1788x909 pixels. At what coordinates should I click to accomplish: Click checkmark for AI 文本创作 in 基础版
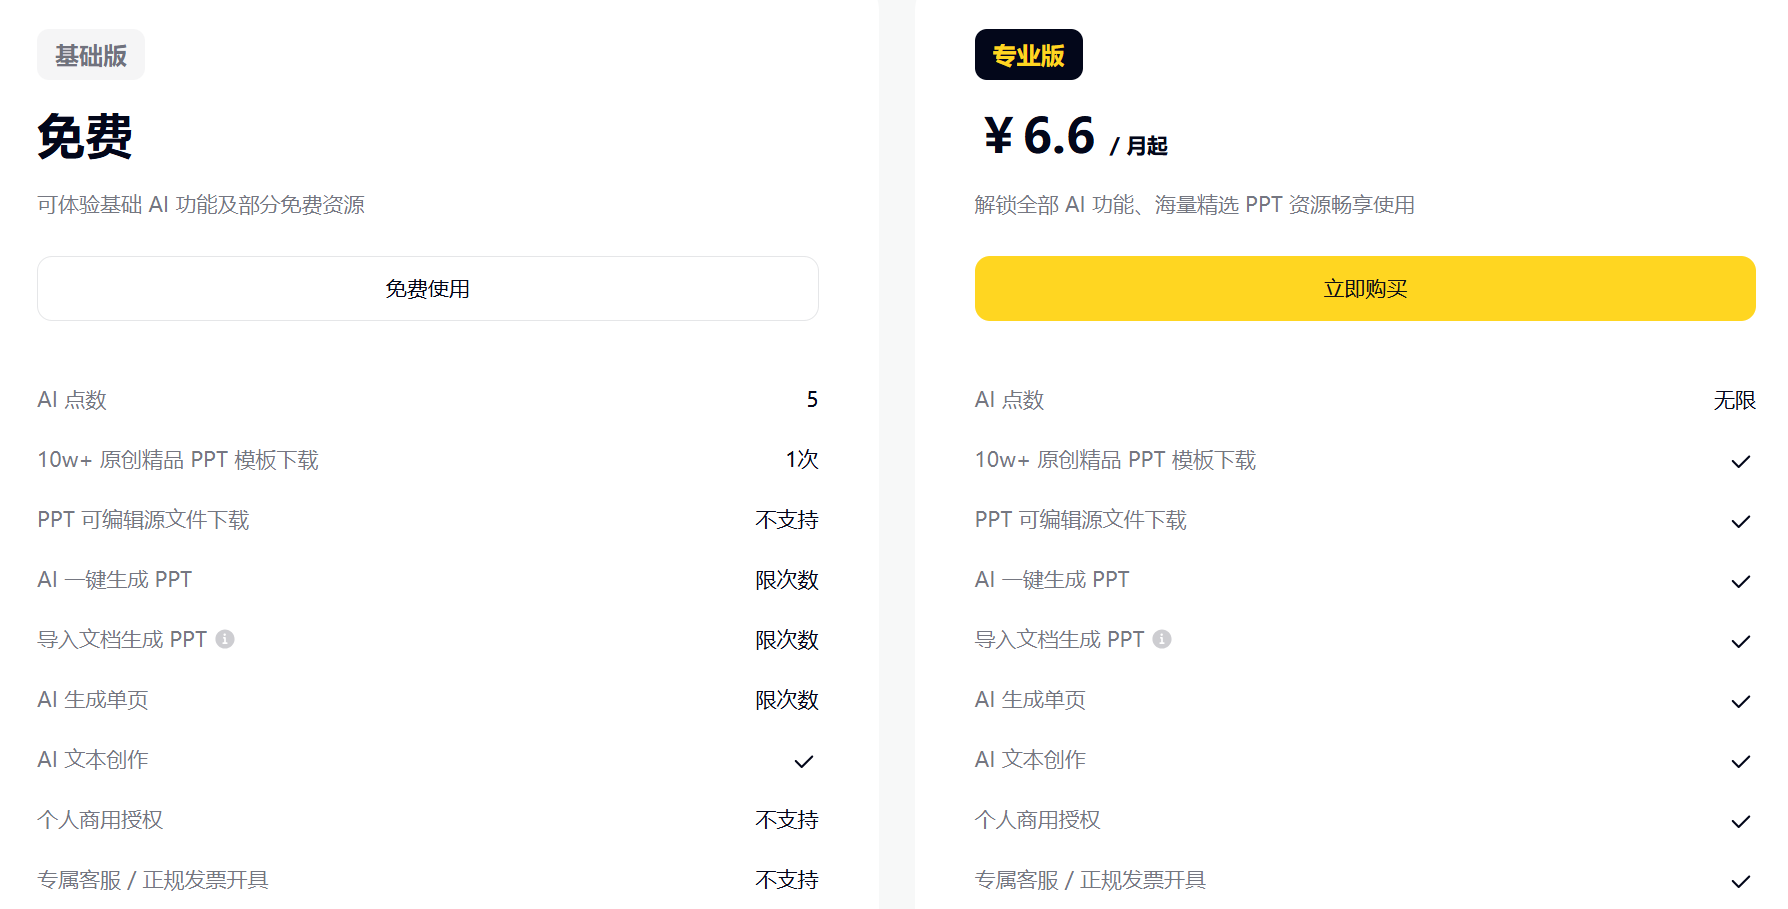[x=804, y=761]
